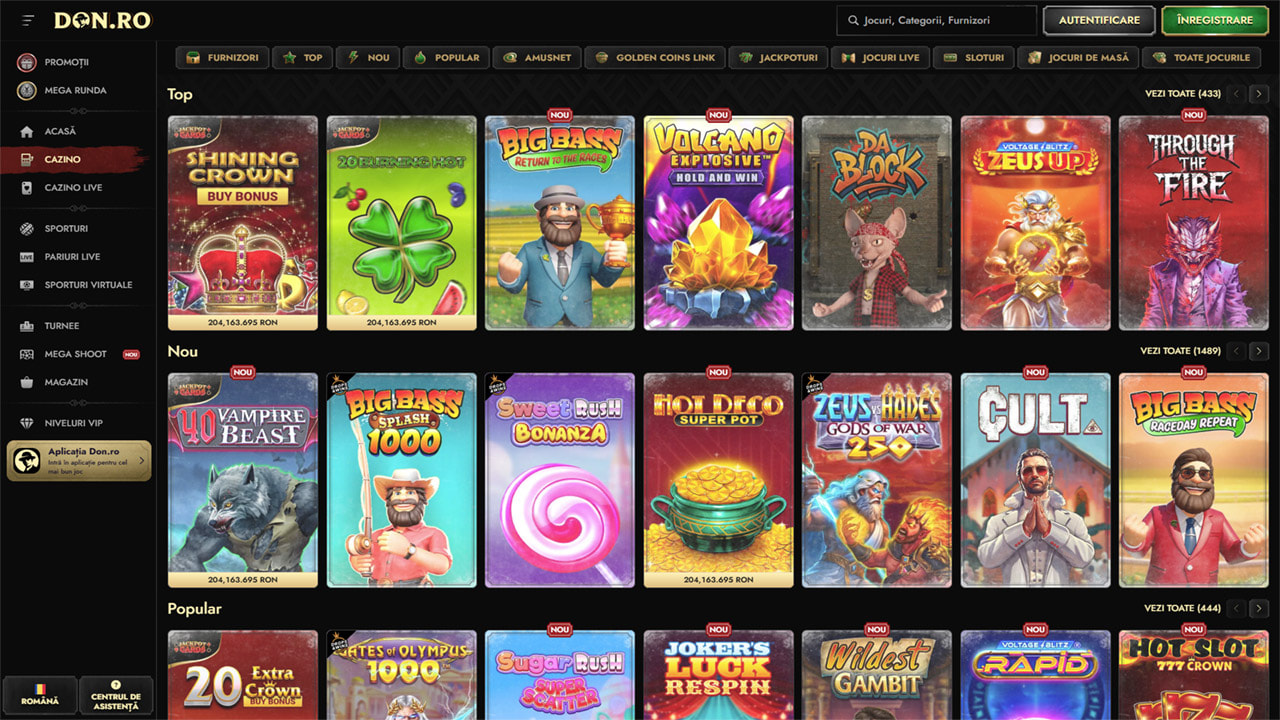The image size is (1280, 720).
Task: Open the Through the Fire game
Action: tap(1194, 223)
